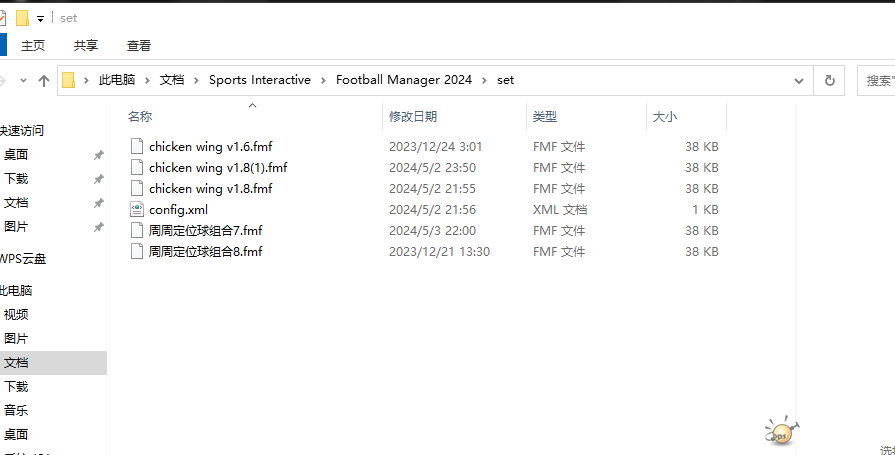Click file icon of chicken wing v1.8.fmf
Viewport: 895px width, 455px height.
[137, 188]
